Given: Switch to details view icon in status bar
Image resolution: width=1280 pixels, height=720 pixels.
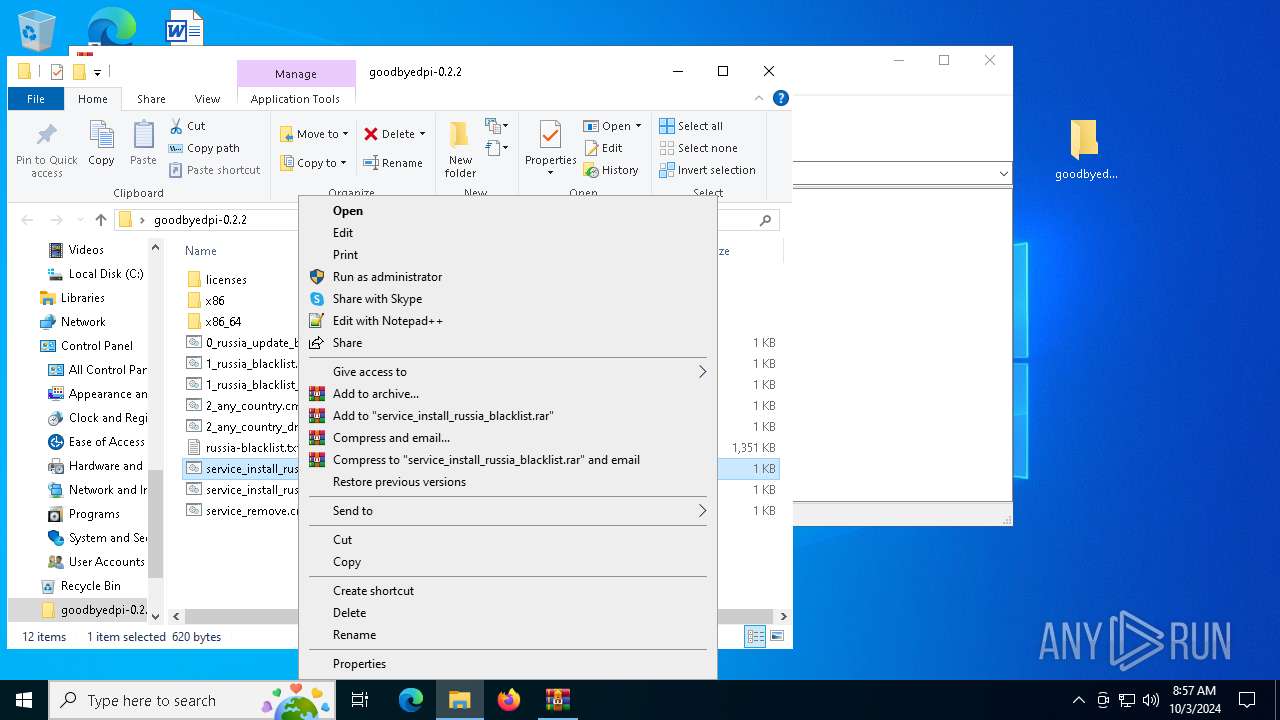Looking at the screenshot, I should (756, 636).
